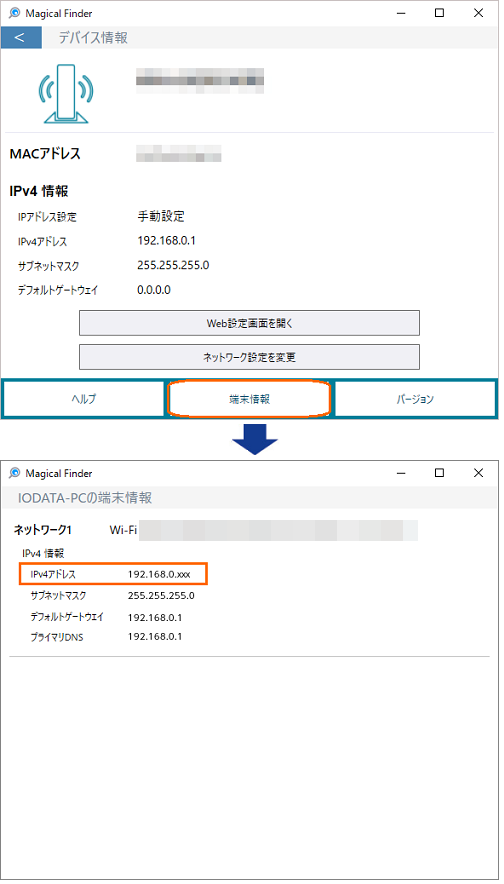
Task: Click Magical Finder app icon in lower title bar
Action: tap(15, 473)
